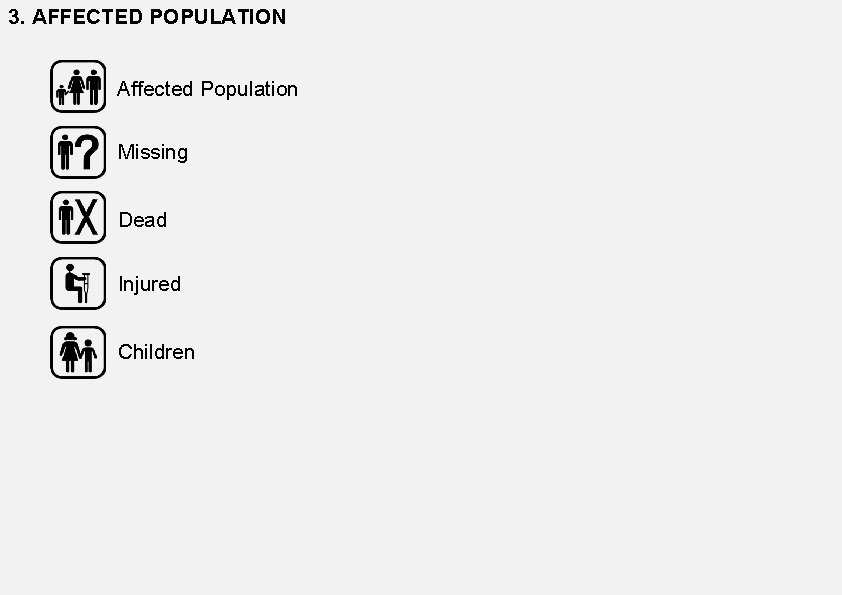Click the standing figure in Dead icon
842x595 pixels.
pos(66,218)
